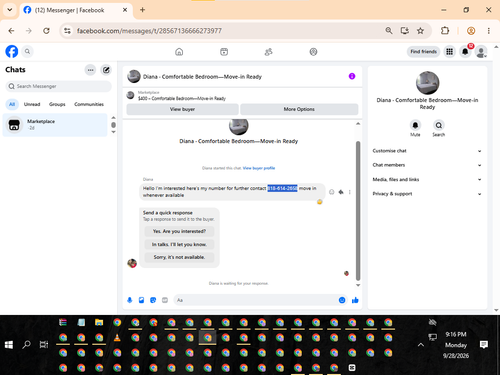Expand Privacy & support section
The width and height of the screenshot is (500, 375).
tap(427, 194)
